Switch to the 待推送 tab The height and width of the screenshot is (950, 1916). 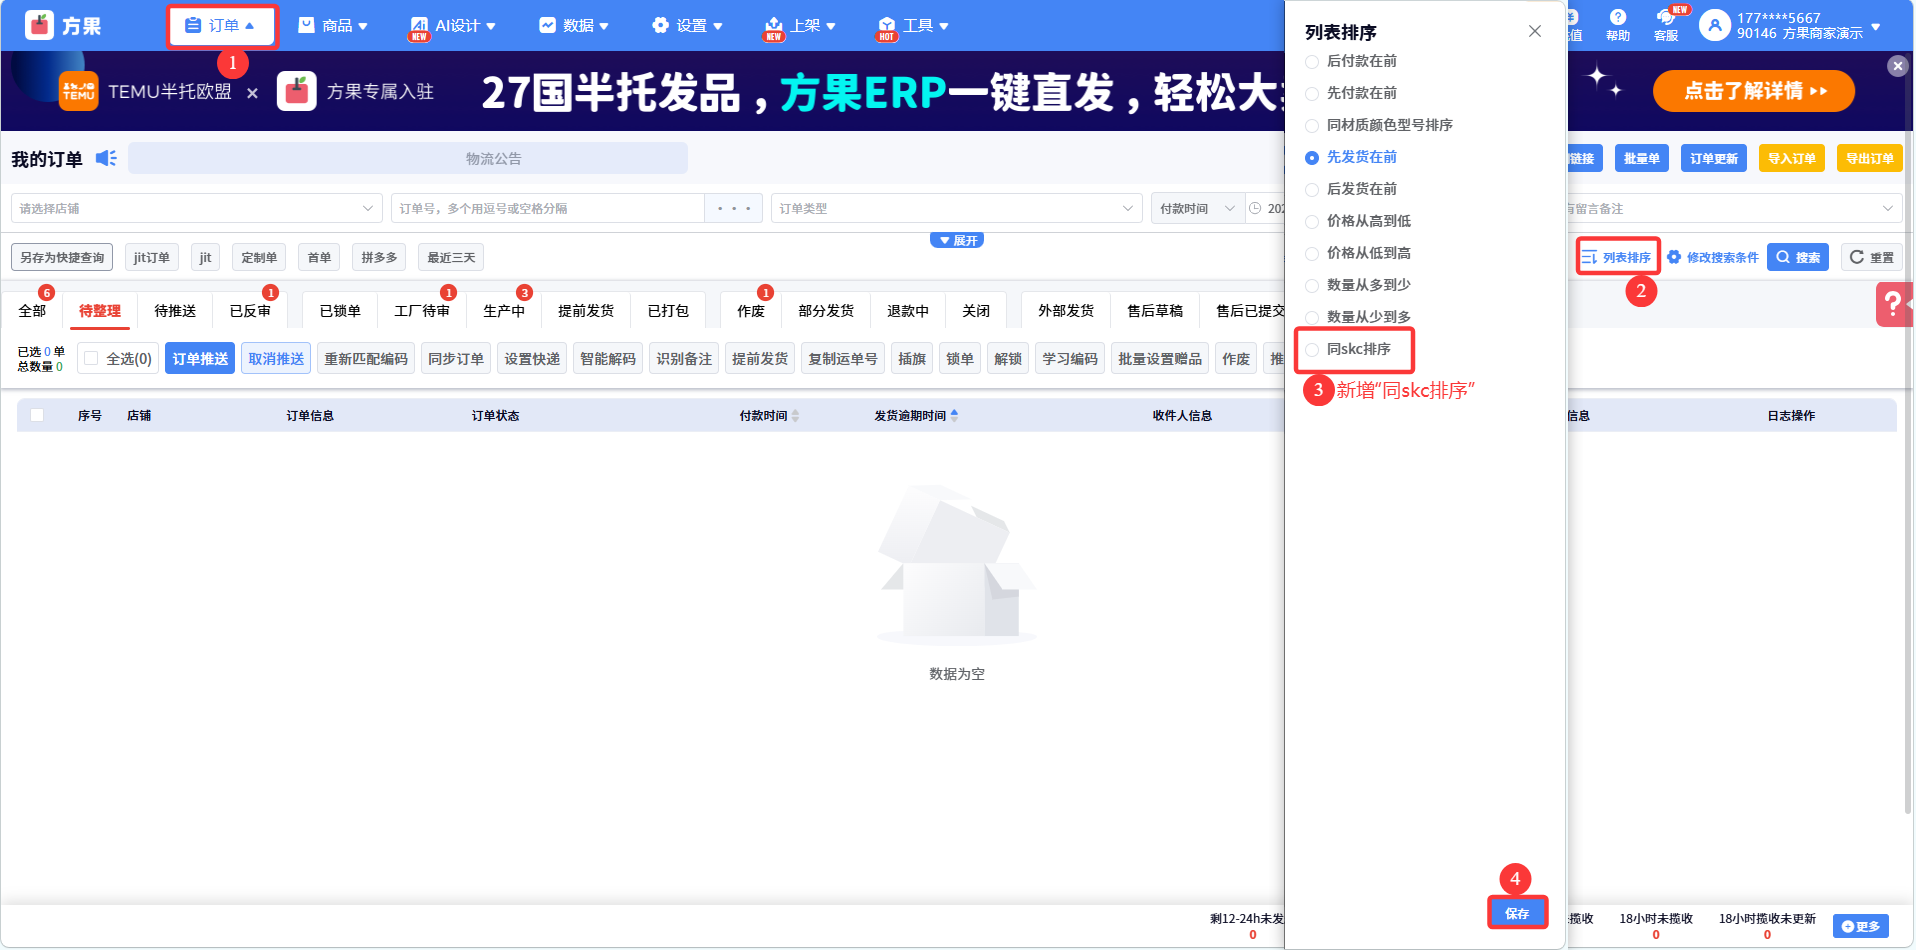[175, 311]
